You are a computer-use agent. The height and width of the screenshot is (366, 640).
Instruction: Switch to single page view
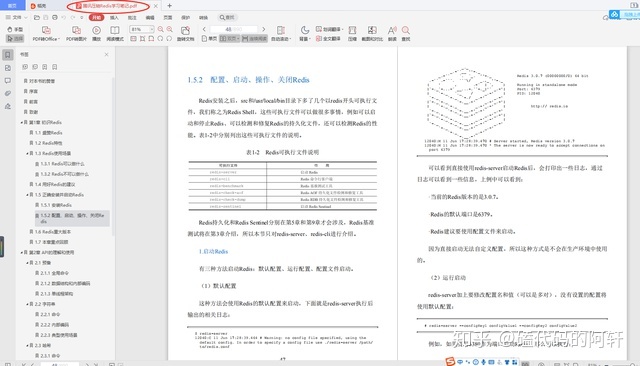pyautogui.click(x=209, y=39)
